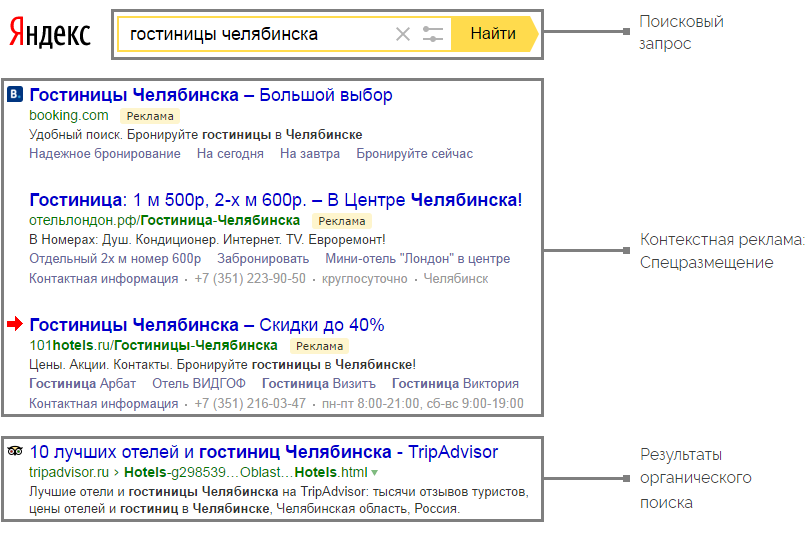Click the TripAdvisor owl favicon
Screen dimensions: 809x536
coord(15,452)
